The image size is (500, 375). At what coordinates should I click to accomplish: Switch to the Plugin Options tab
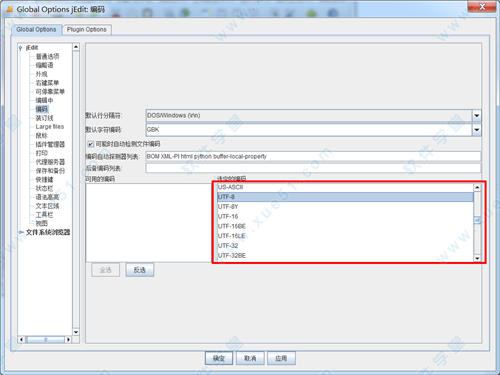87,30
